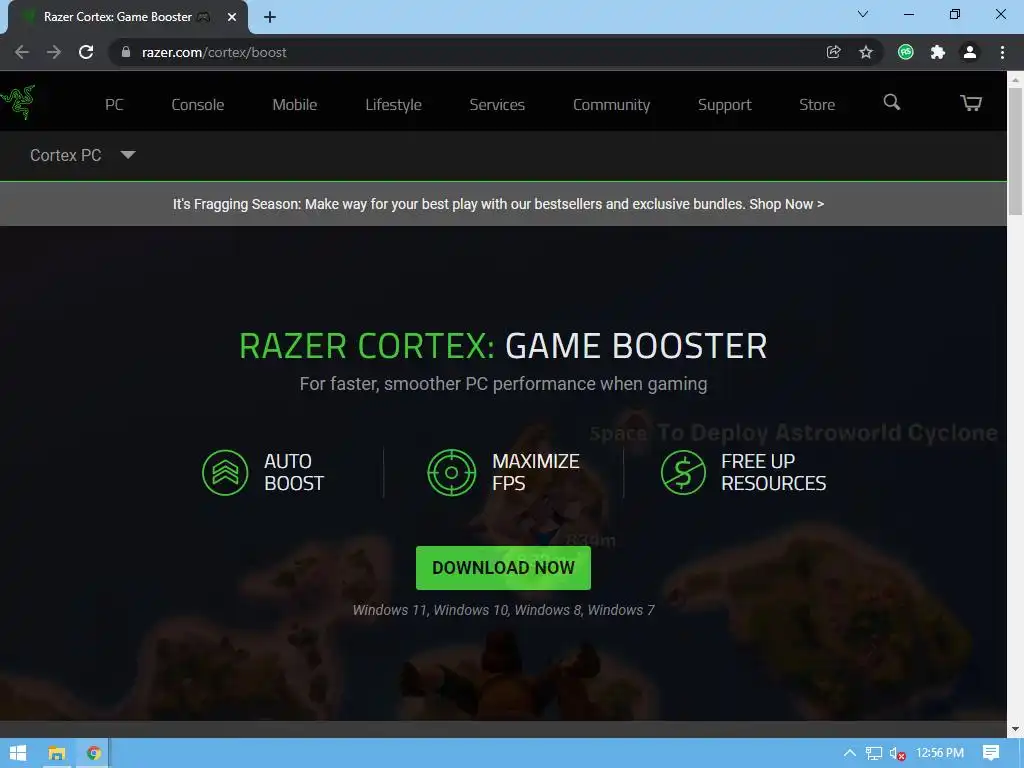Click the faster smoother PC performance subtitle
Image resolution: width=1024 pixels, height=768 pixels.
point(504,384)
